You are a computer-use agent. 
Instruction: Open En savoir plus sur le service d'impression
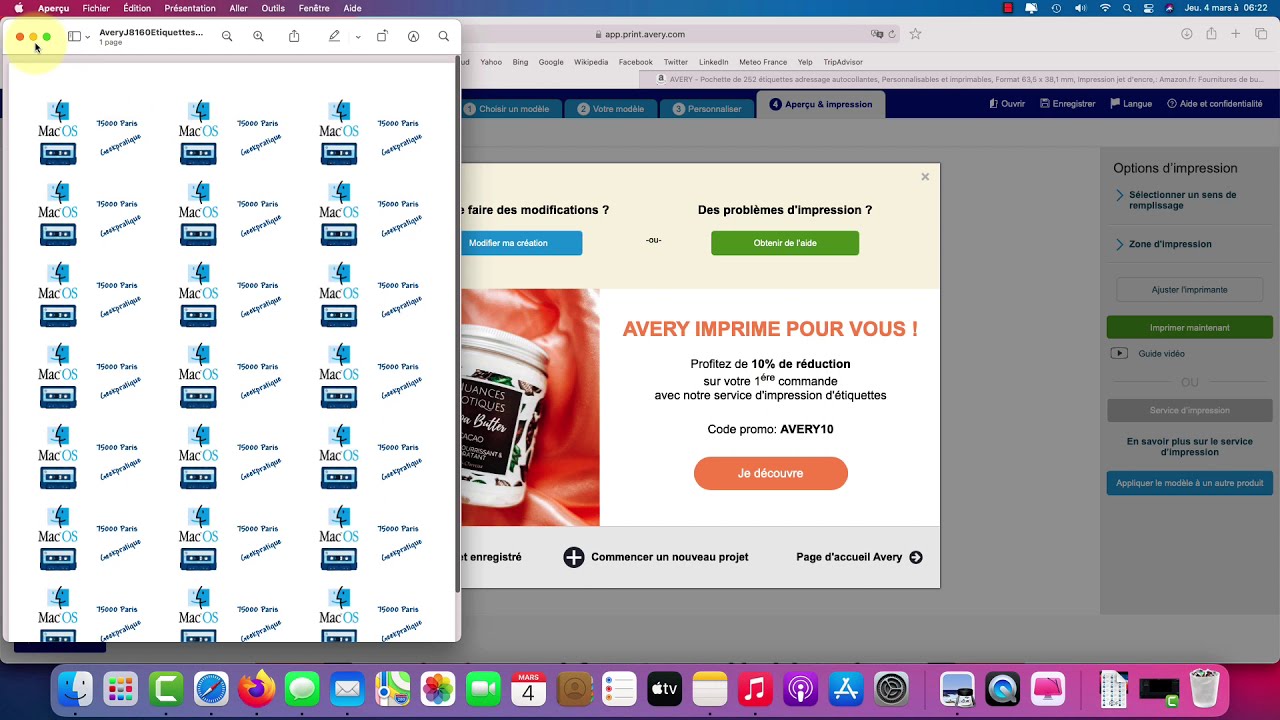pyautogui.click(x=1189, y=447)
